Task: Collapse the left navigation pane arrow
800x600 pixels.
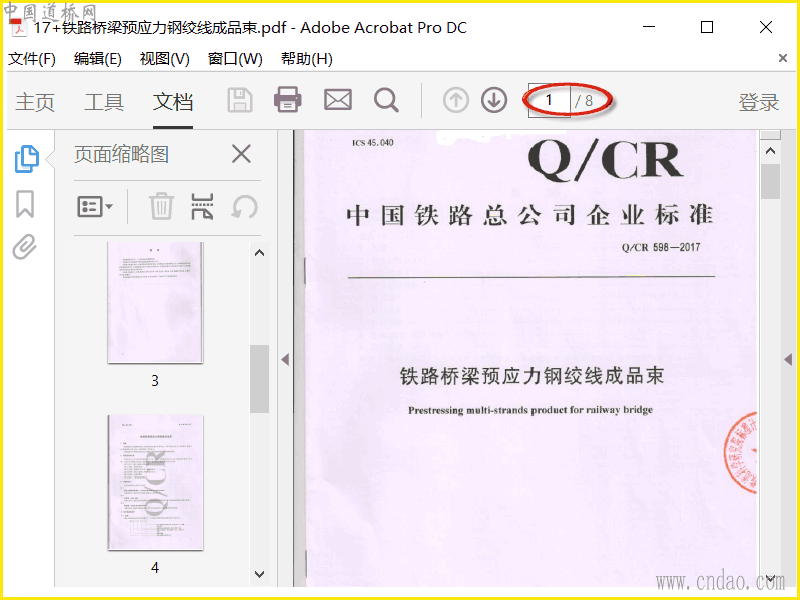Action: tap(285, 359)
